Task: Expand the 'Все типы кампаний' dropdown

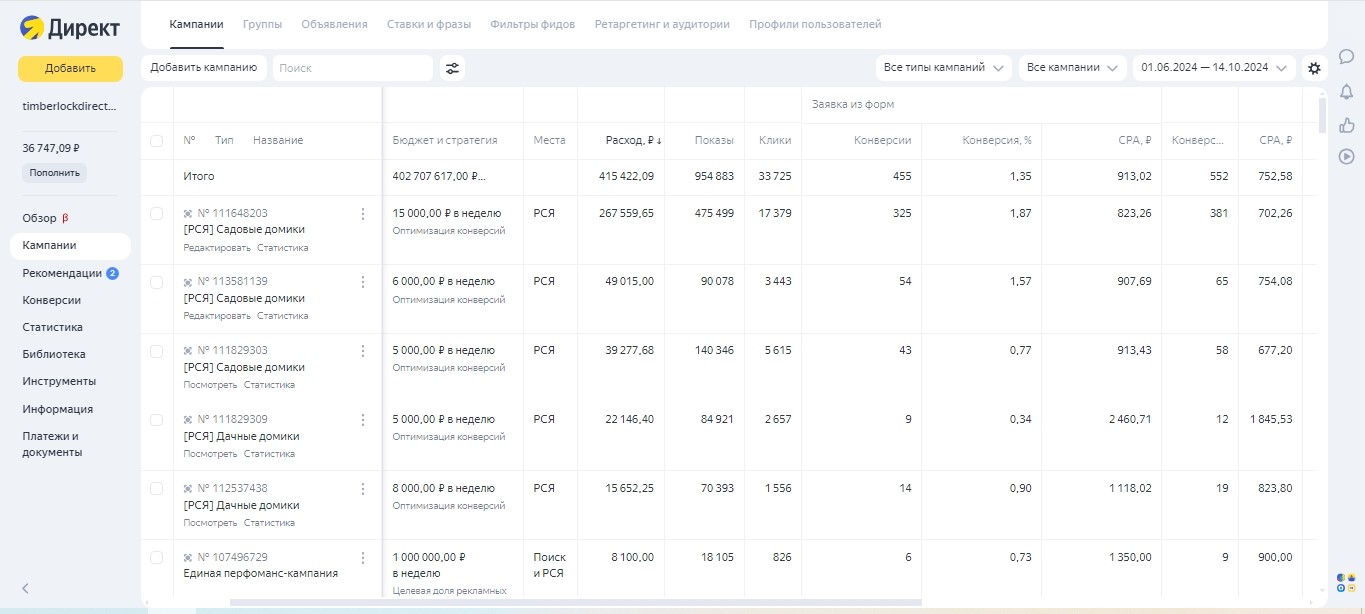Action: [x=943, y=68]
